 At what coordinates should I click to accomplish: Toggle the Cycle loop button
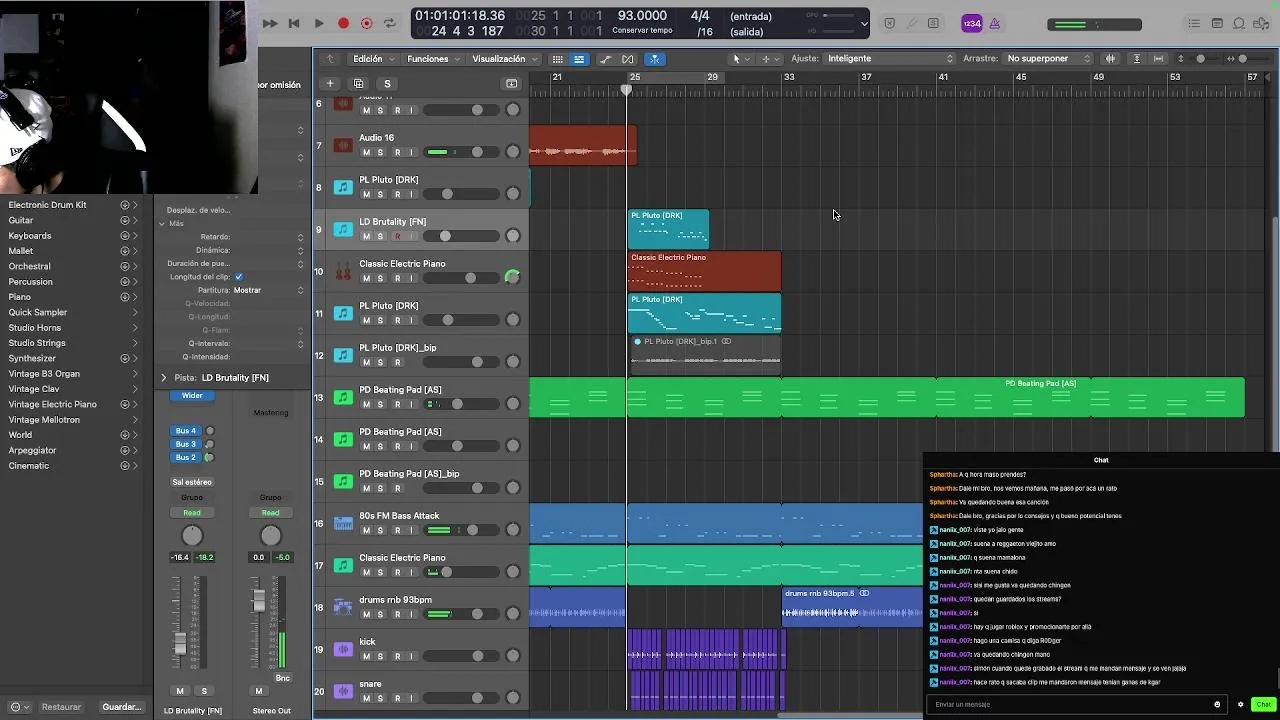tap(390, 23)
